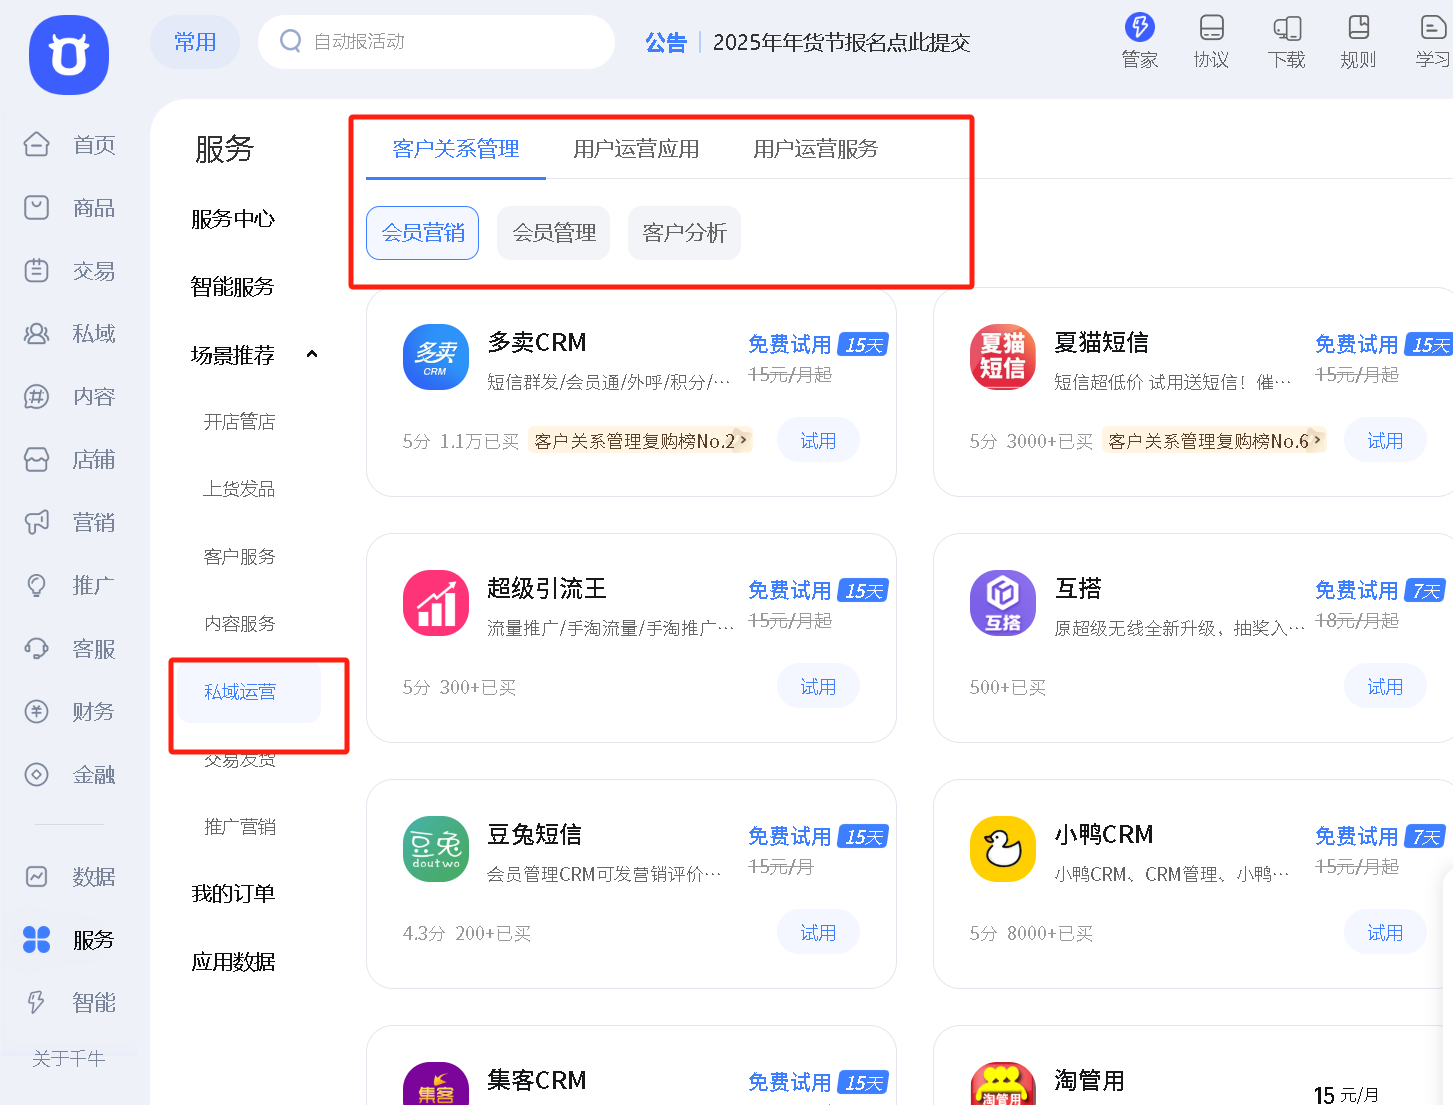Click the 集客CRM app logo
Viewport: 1453px width, 1105px height.
pos(436,1083)
